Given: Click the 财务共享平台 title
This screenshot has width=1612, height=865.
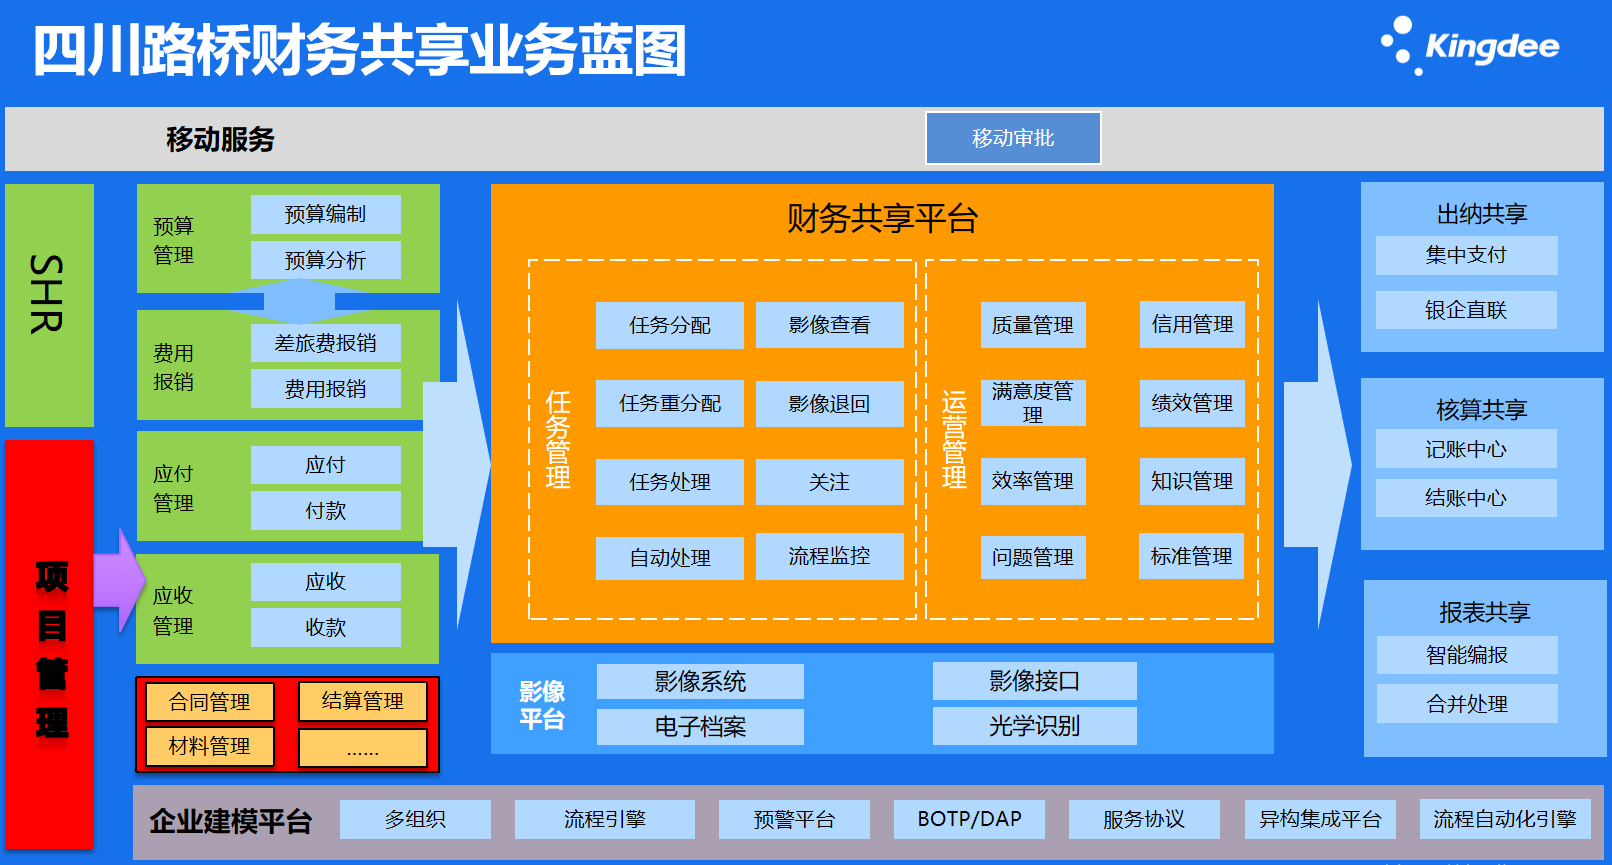Looking at the screenshot, I should point(882,218).
